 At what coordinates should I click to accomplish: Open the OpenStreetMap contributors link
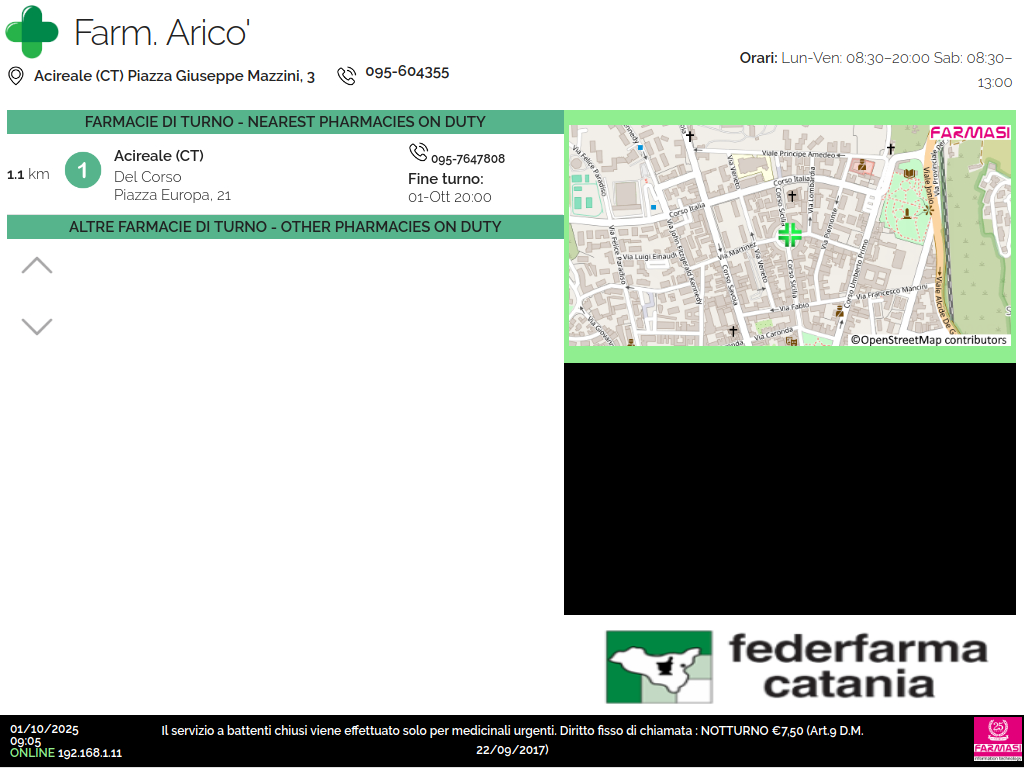tap(928, 340)
